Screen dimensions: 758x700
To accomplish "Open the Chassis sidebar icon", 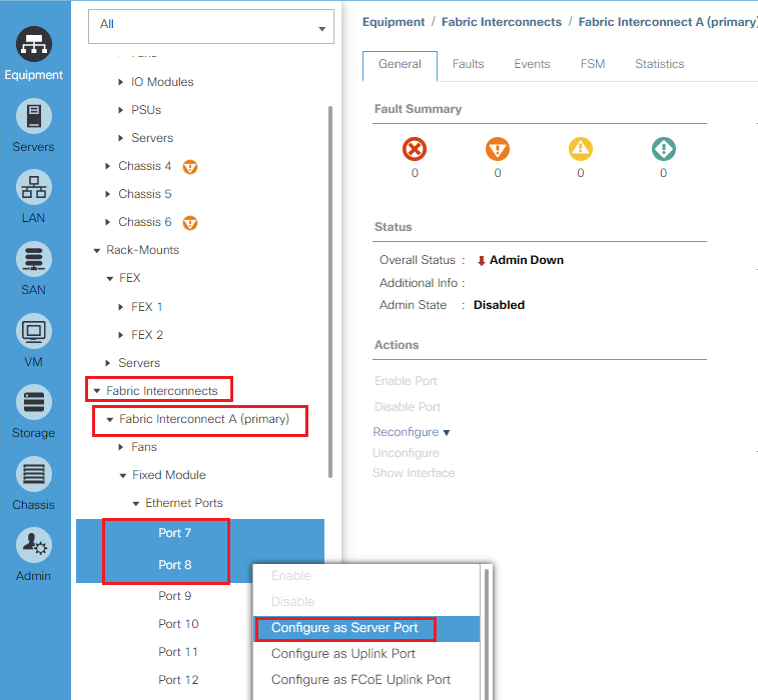I will [34, 474].
